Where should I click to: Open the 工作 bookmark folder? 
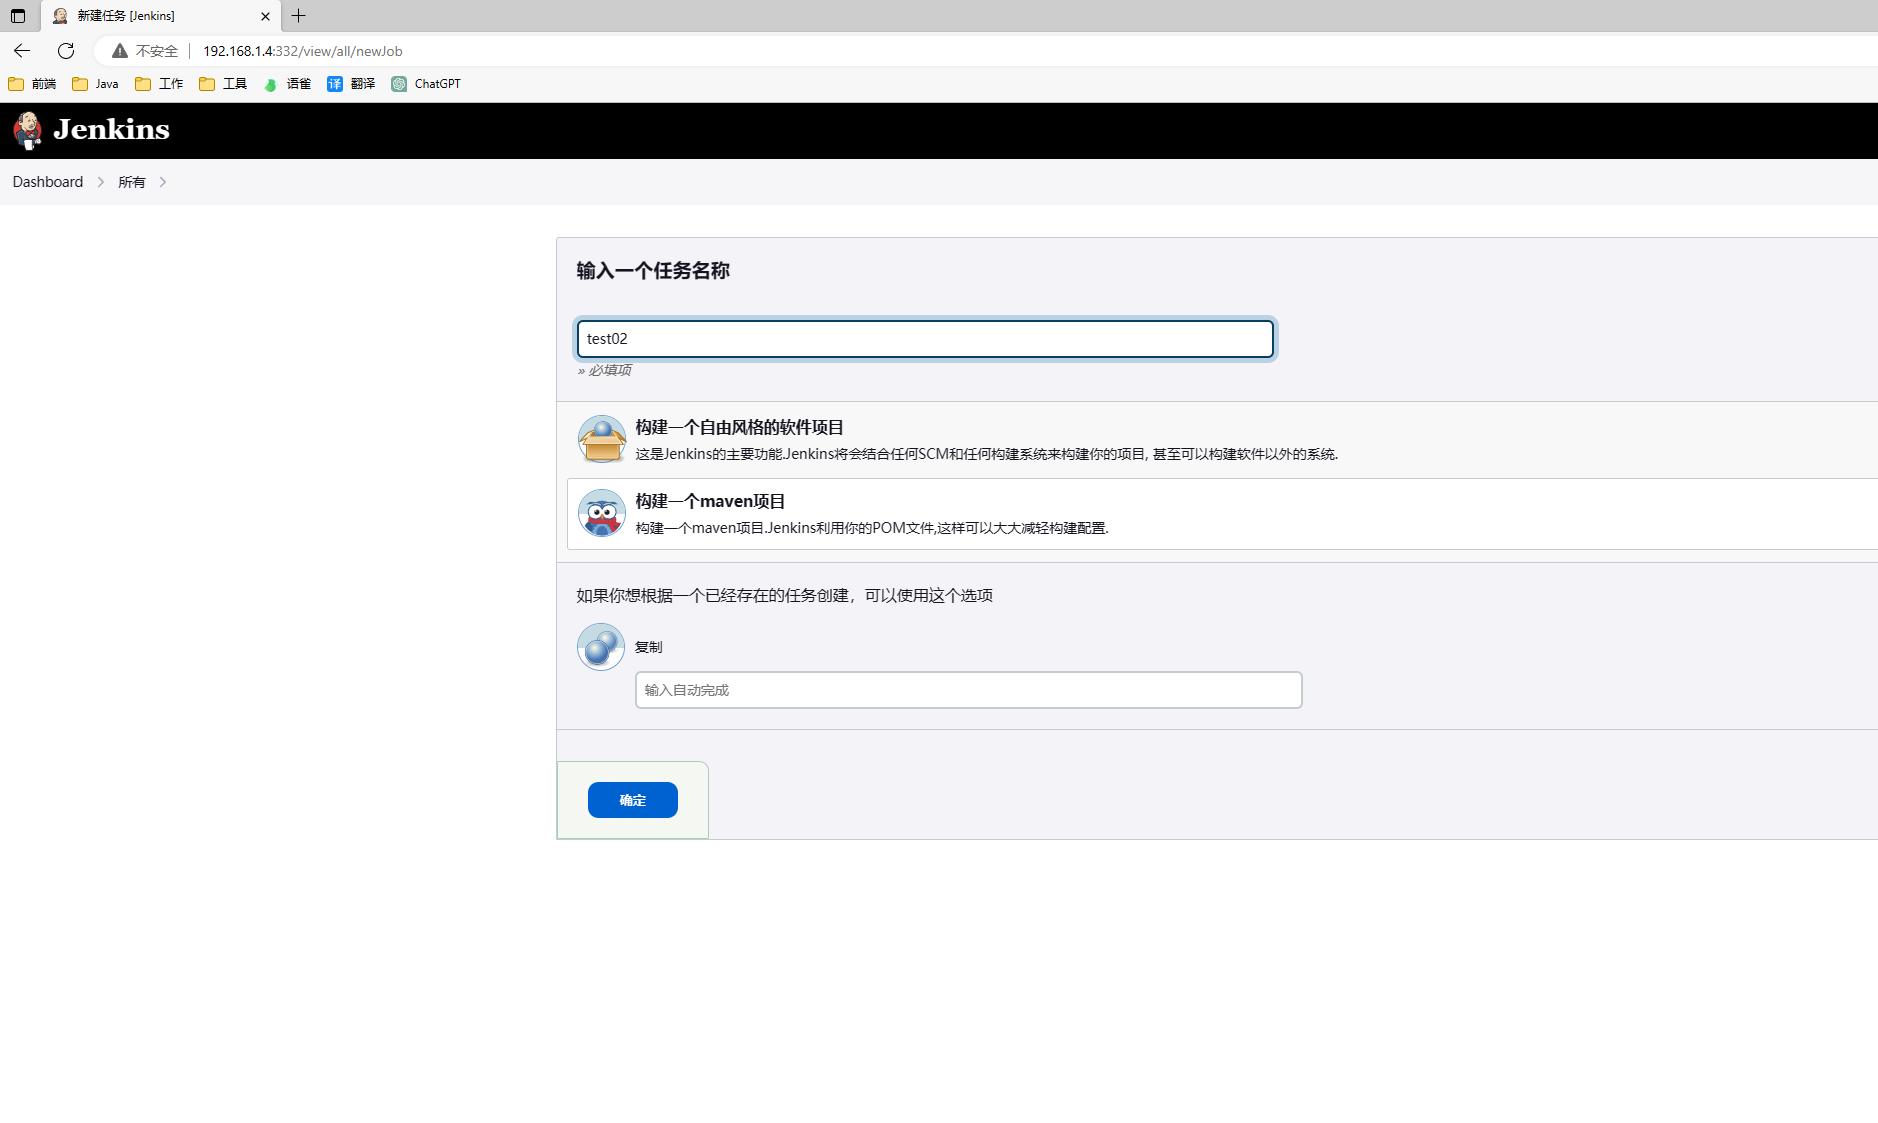tap(160, 84)
